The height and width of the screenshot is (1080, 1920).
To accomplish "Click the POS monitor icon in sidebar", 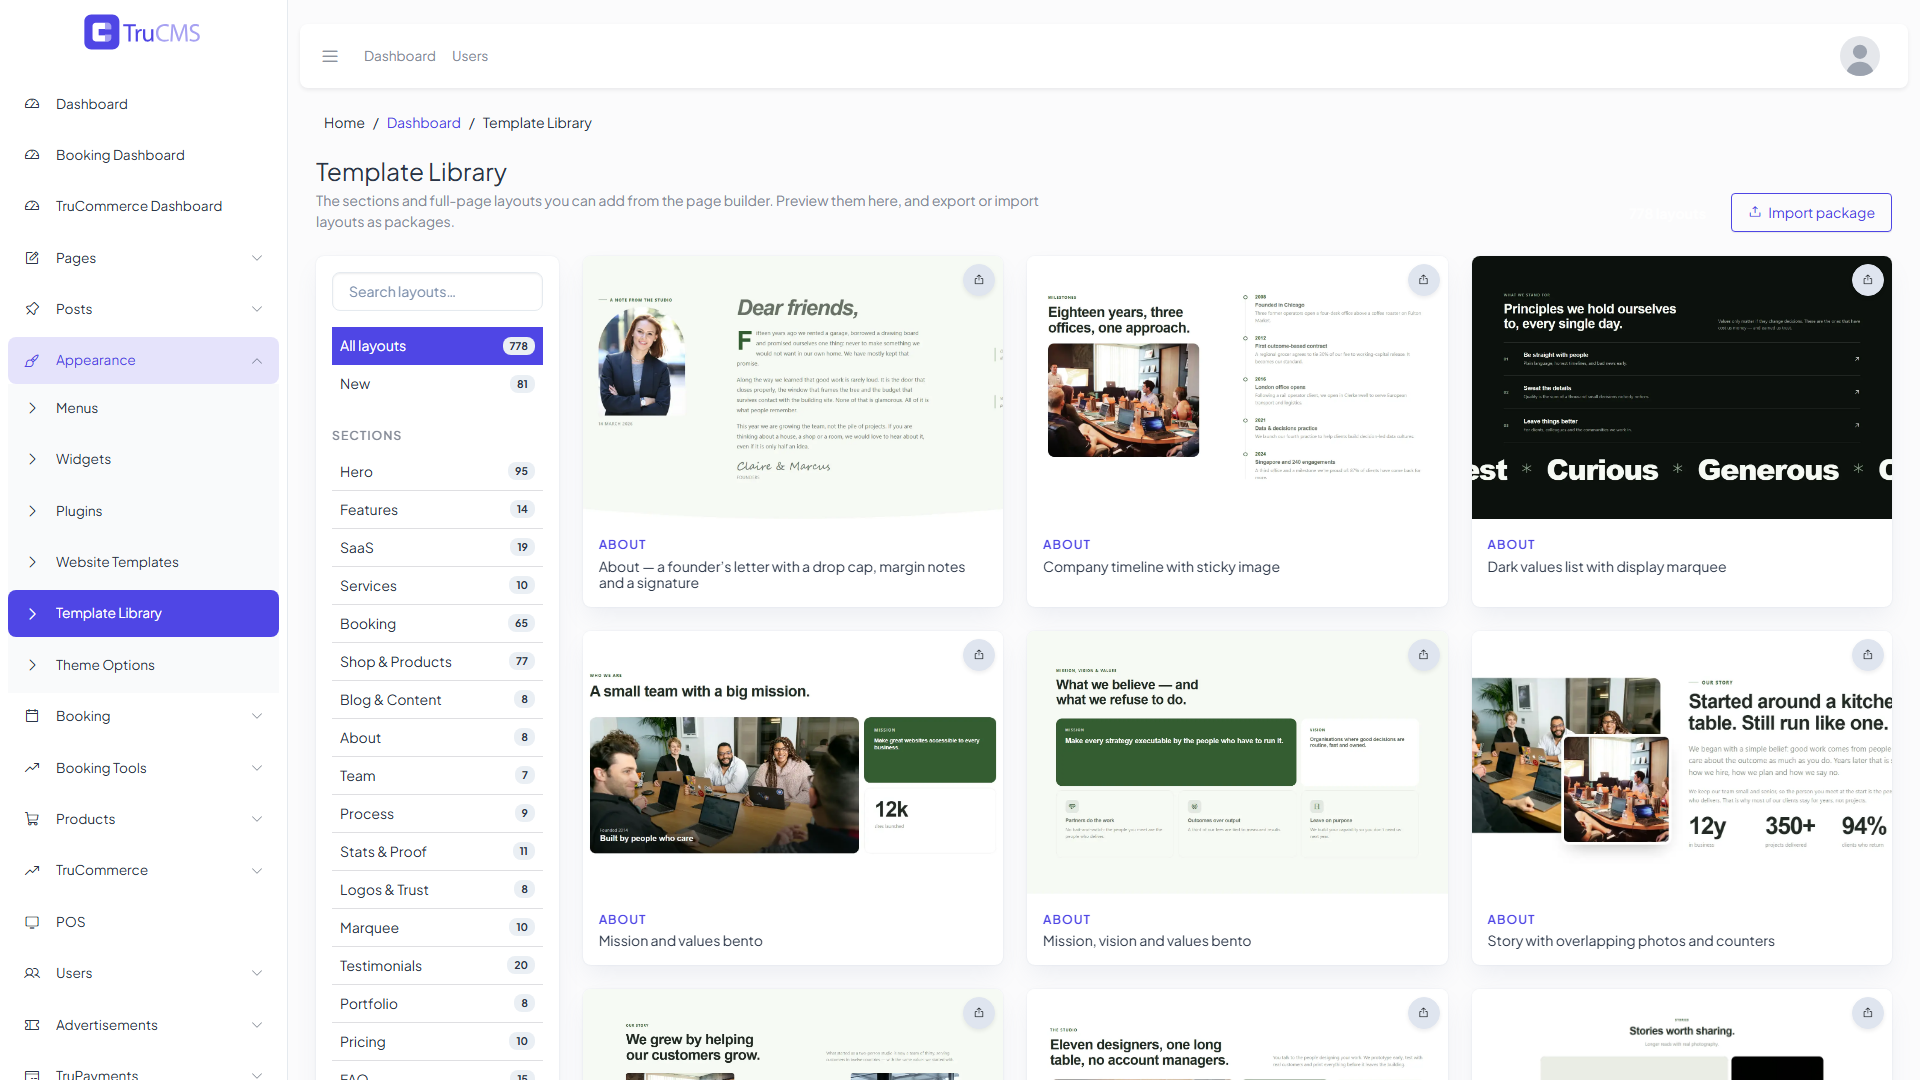I will coord(32,922).
